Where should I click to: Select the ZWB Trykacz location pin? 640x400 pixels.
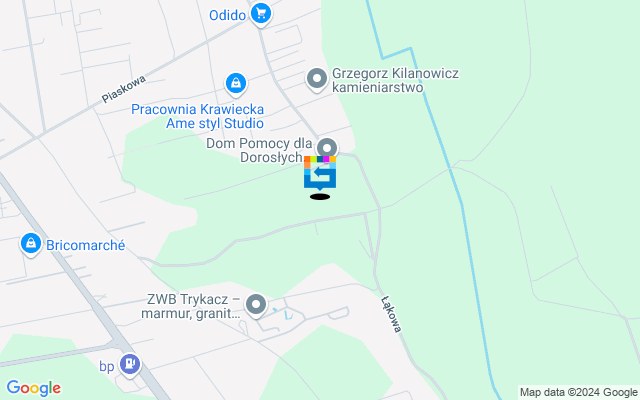click(x=256, y=305)
